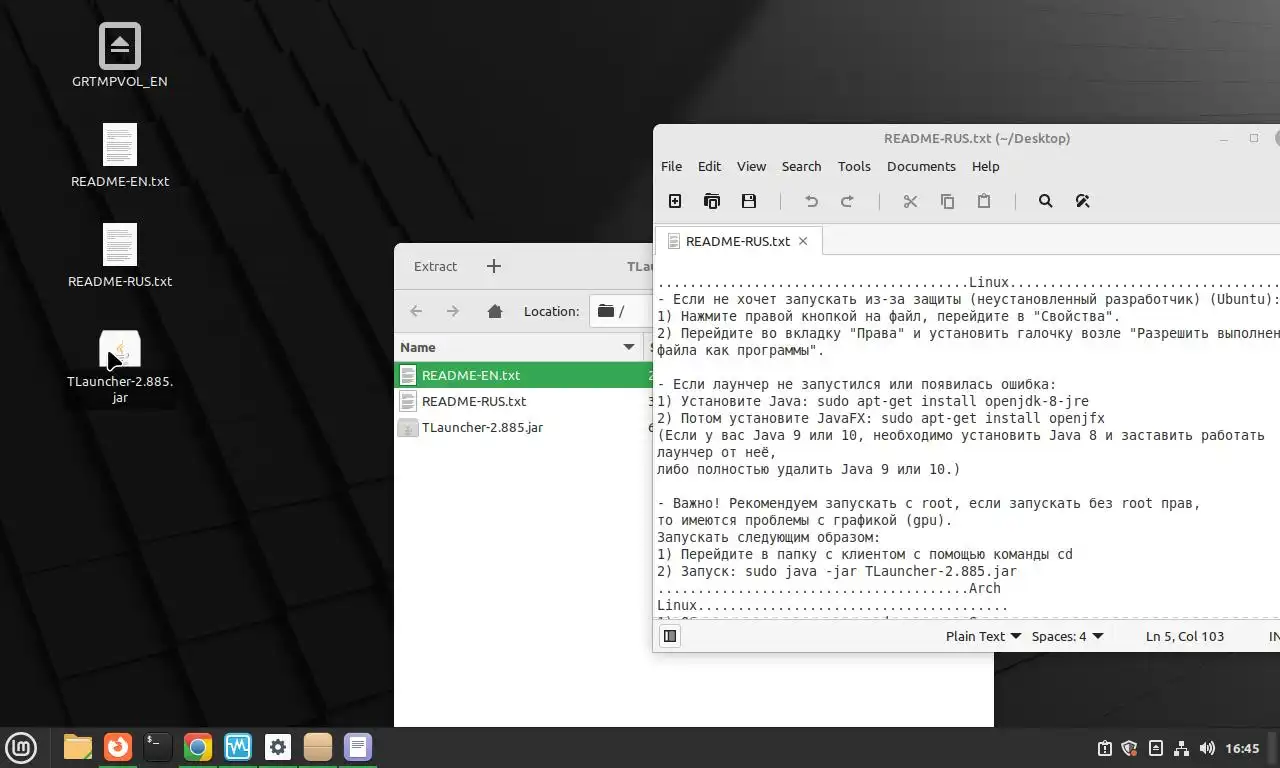
Task: Open the Tools menu
Action: click(854, 166)
